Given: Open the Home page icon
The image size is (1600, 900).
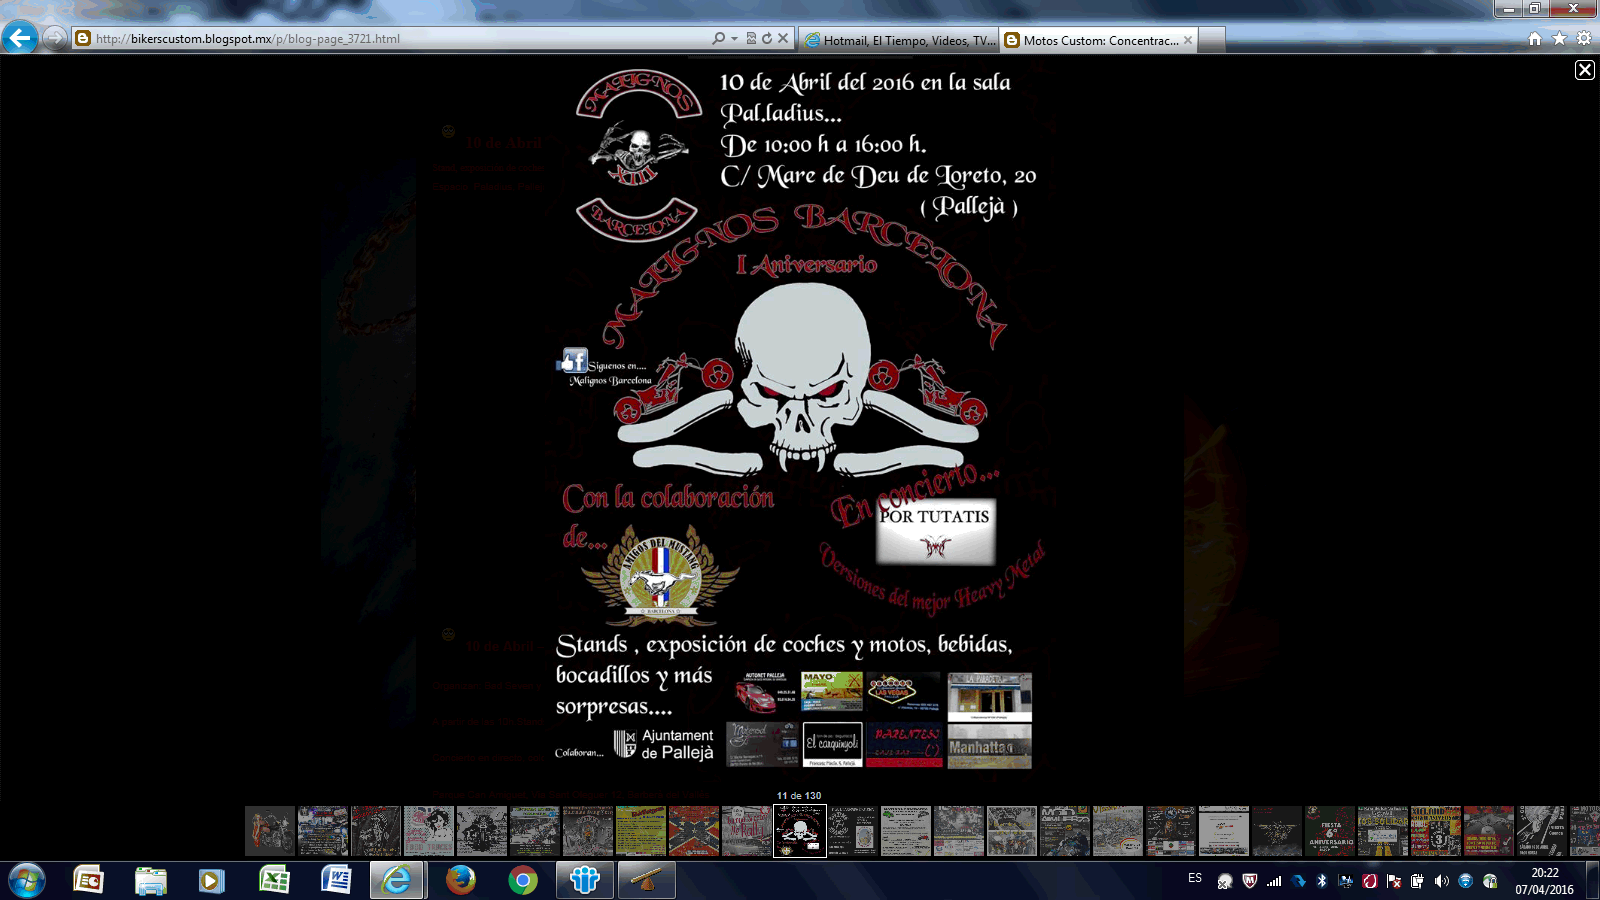Looking at the screenshot, I should (x=1535, y=39).
